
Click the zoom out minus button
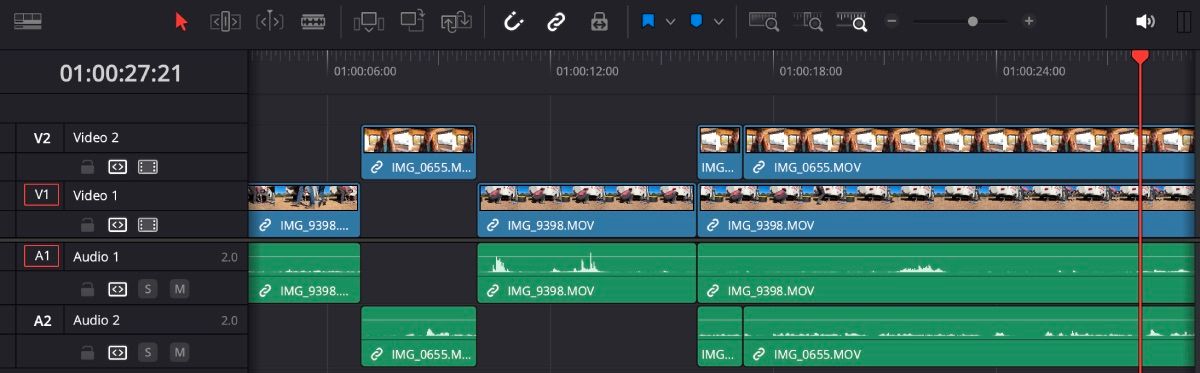[891, 21]
